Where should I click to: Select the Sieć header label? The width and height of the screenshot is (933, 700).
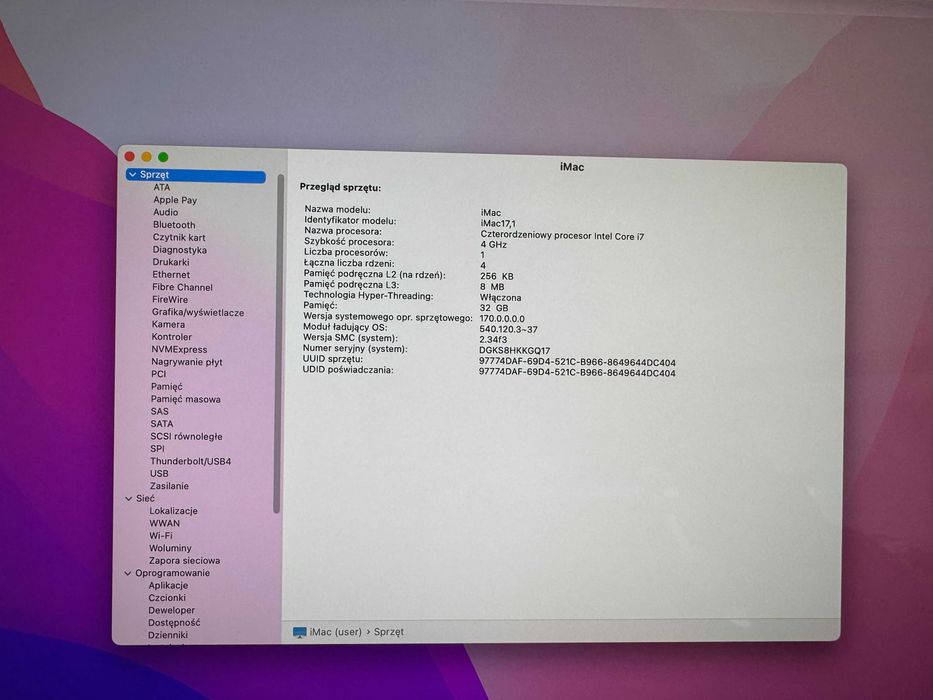click(145, 499)
